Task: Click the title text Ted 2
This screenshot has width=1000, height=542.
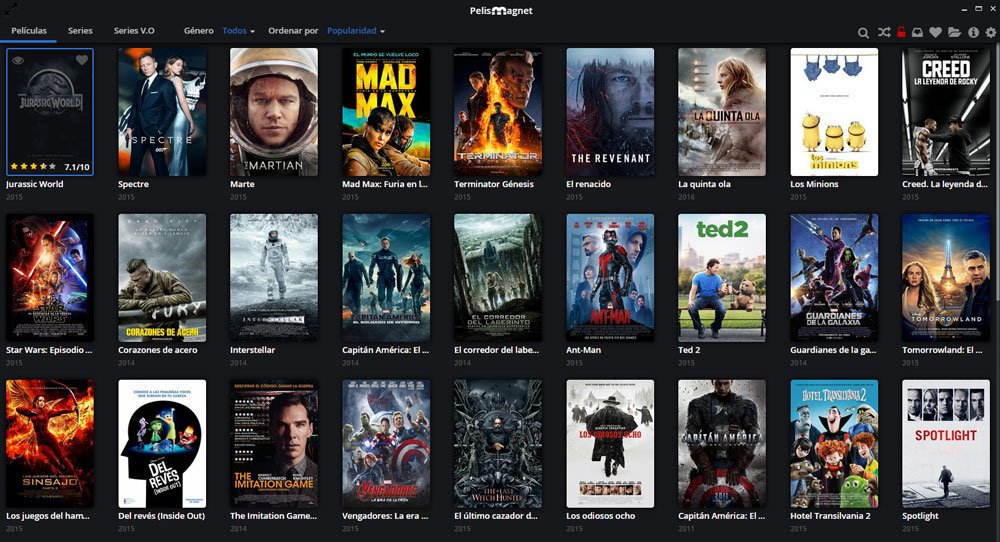Action: pos(689,350)
